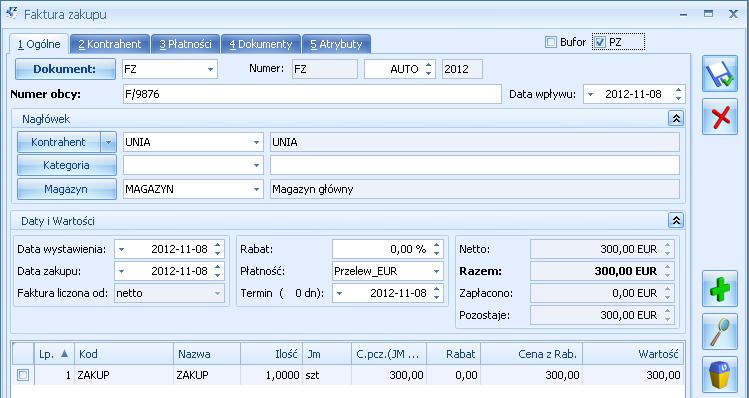The height and width of the screenshot is (398, 749).
Task: Click the Magazyn główny description field
Action: coord(475,189)
